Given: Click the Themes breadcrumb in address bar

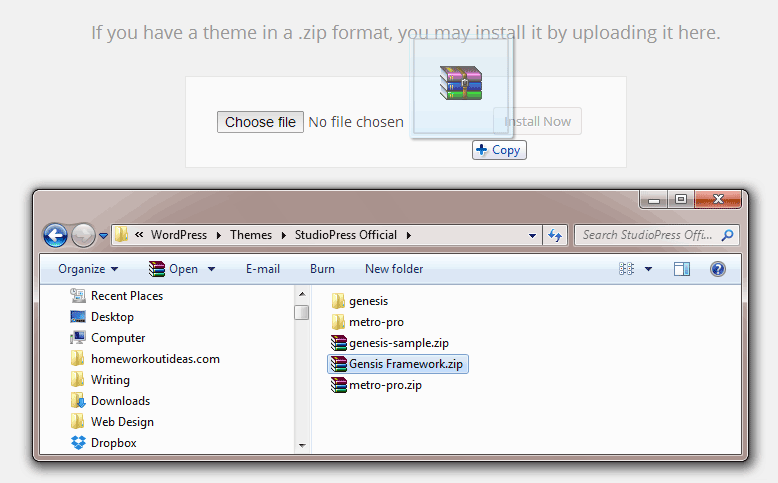Looking at the screenshot, I should (251, 235).
